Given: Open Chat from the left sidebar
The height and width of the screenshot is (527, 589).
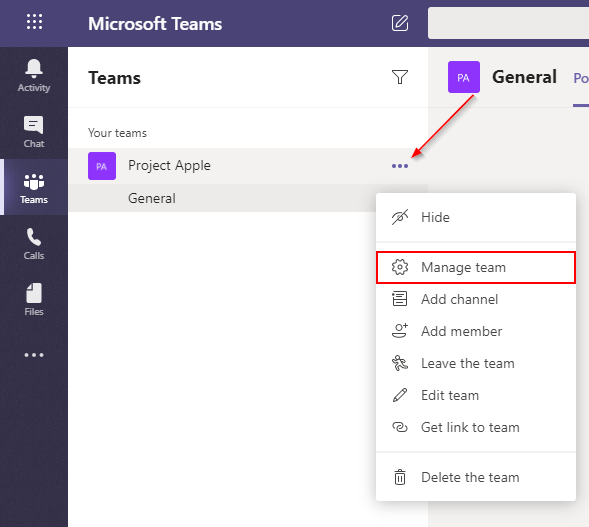Looking at the screenshot, I should pos(34,131).
